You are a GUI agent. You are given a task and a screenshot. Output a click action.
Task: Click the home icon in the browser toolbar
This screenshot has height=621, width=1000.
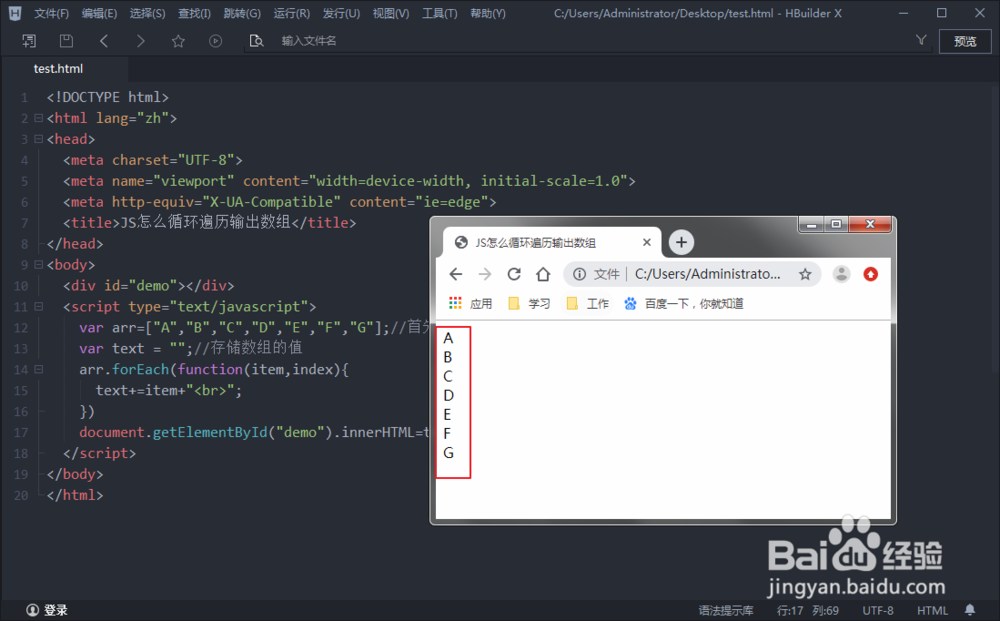(543, 273)
